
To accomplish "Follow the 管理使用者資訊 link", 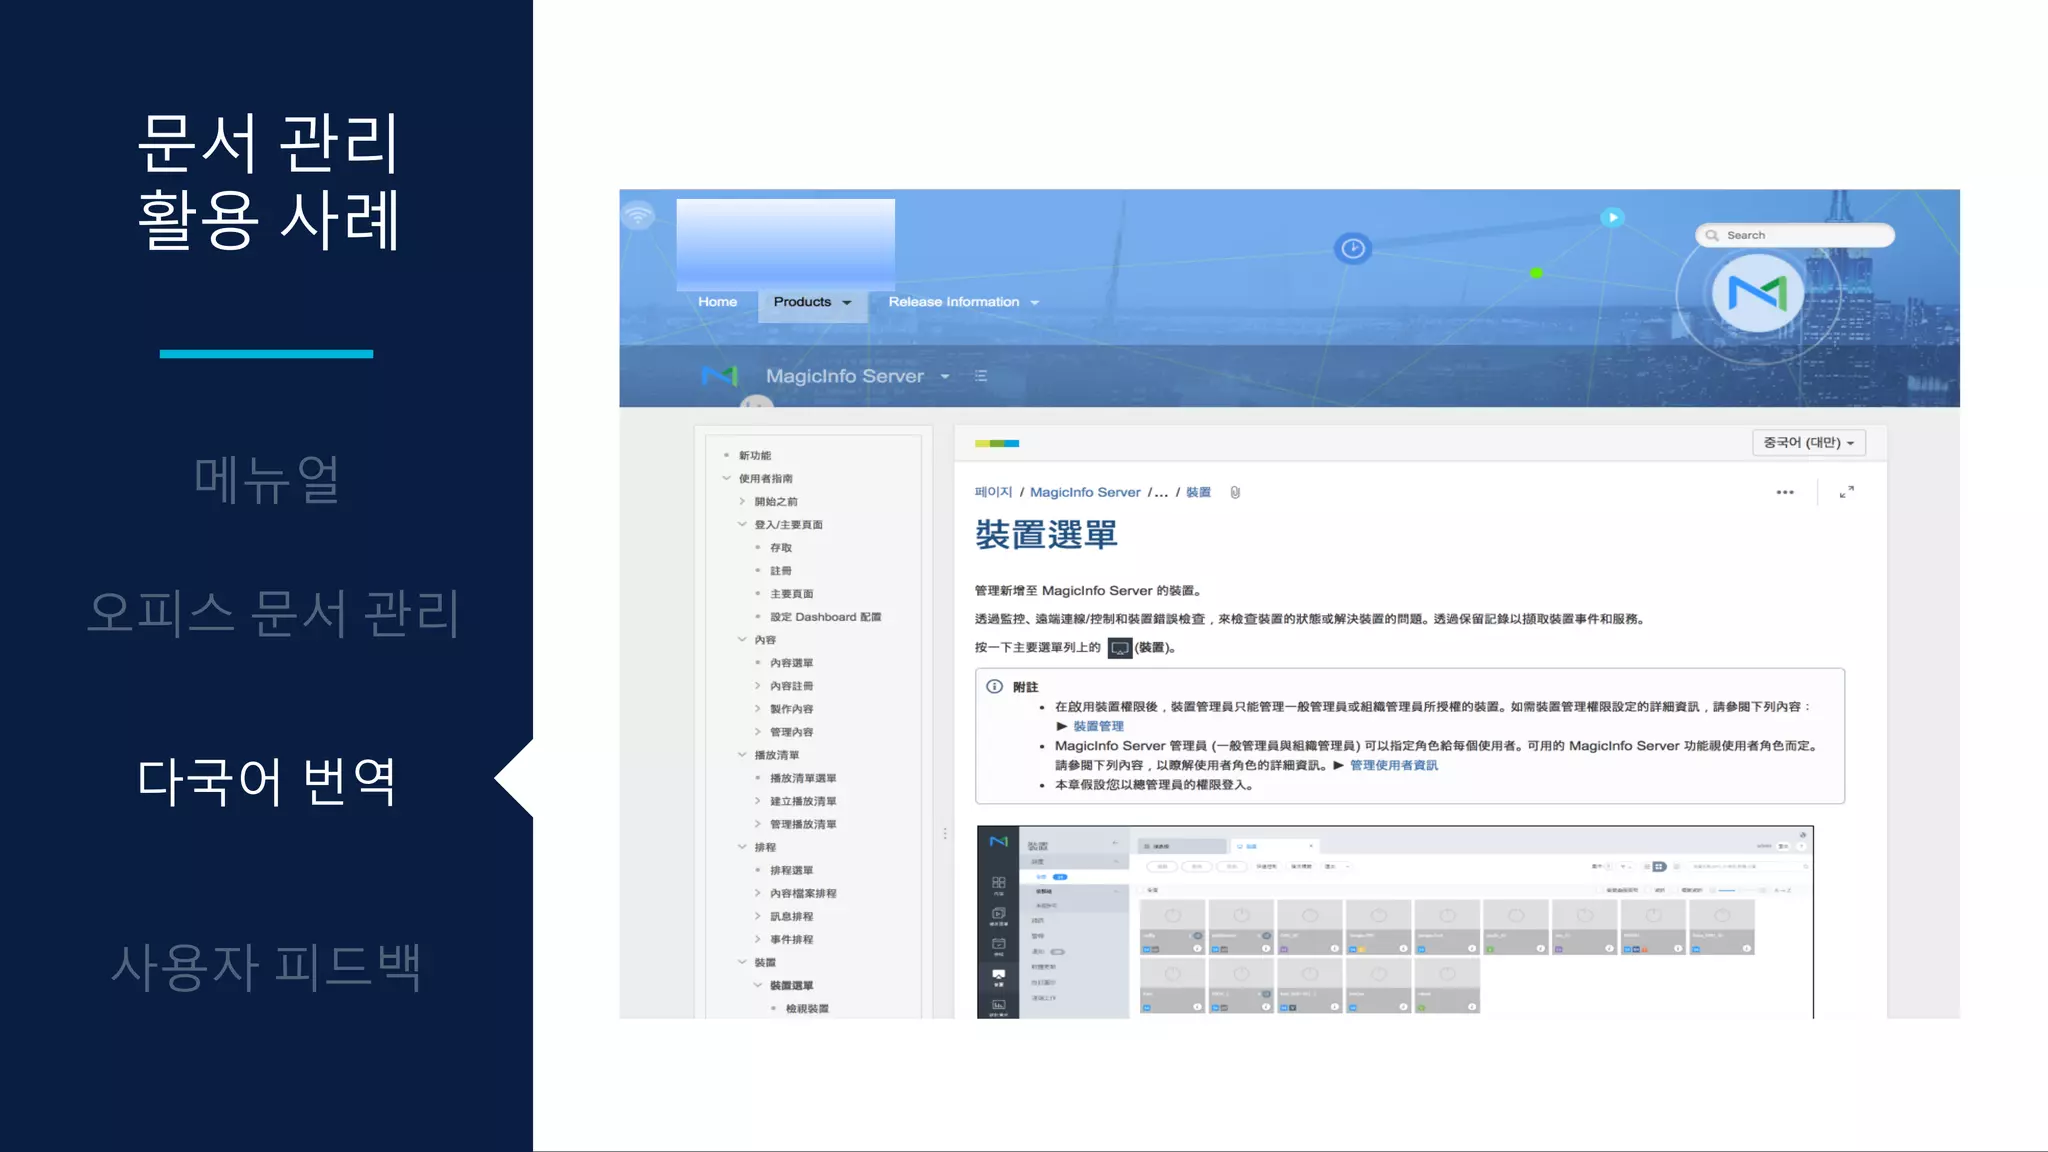I will pyautogui.click(x=1393, y=765).
